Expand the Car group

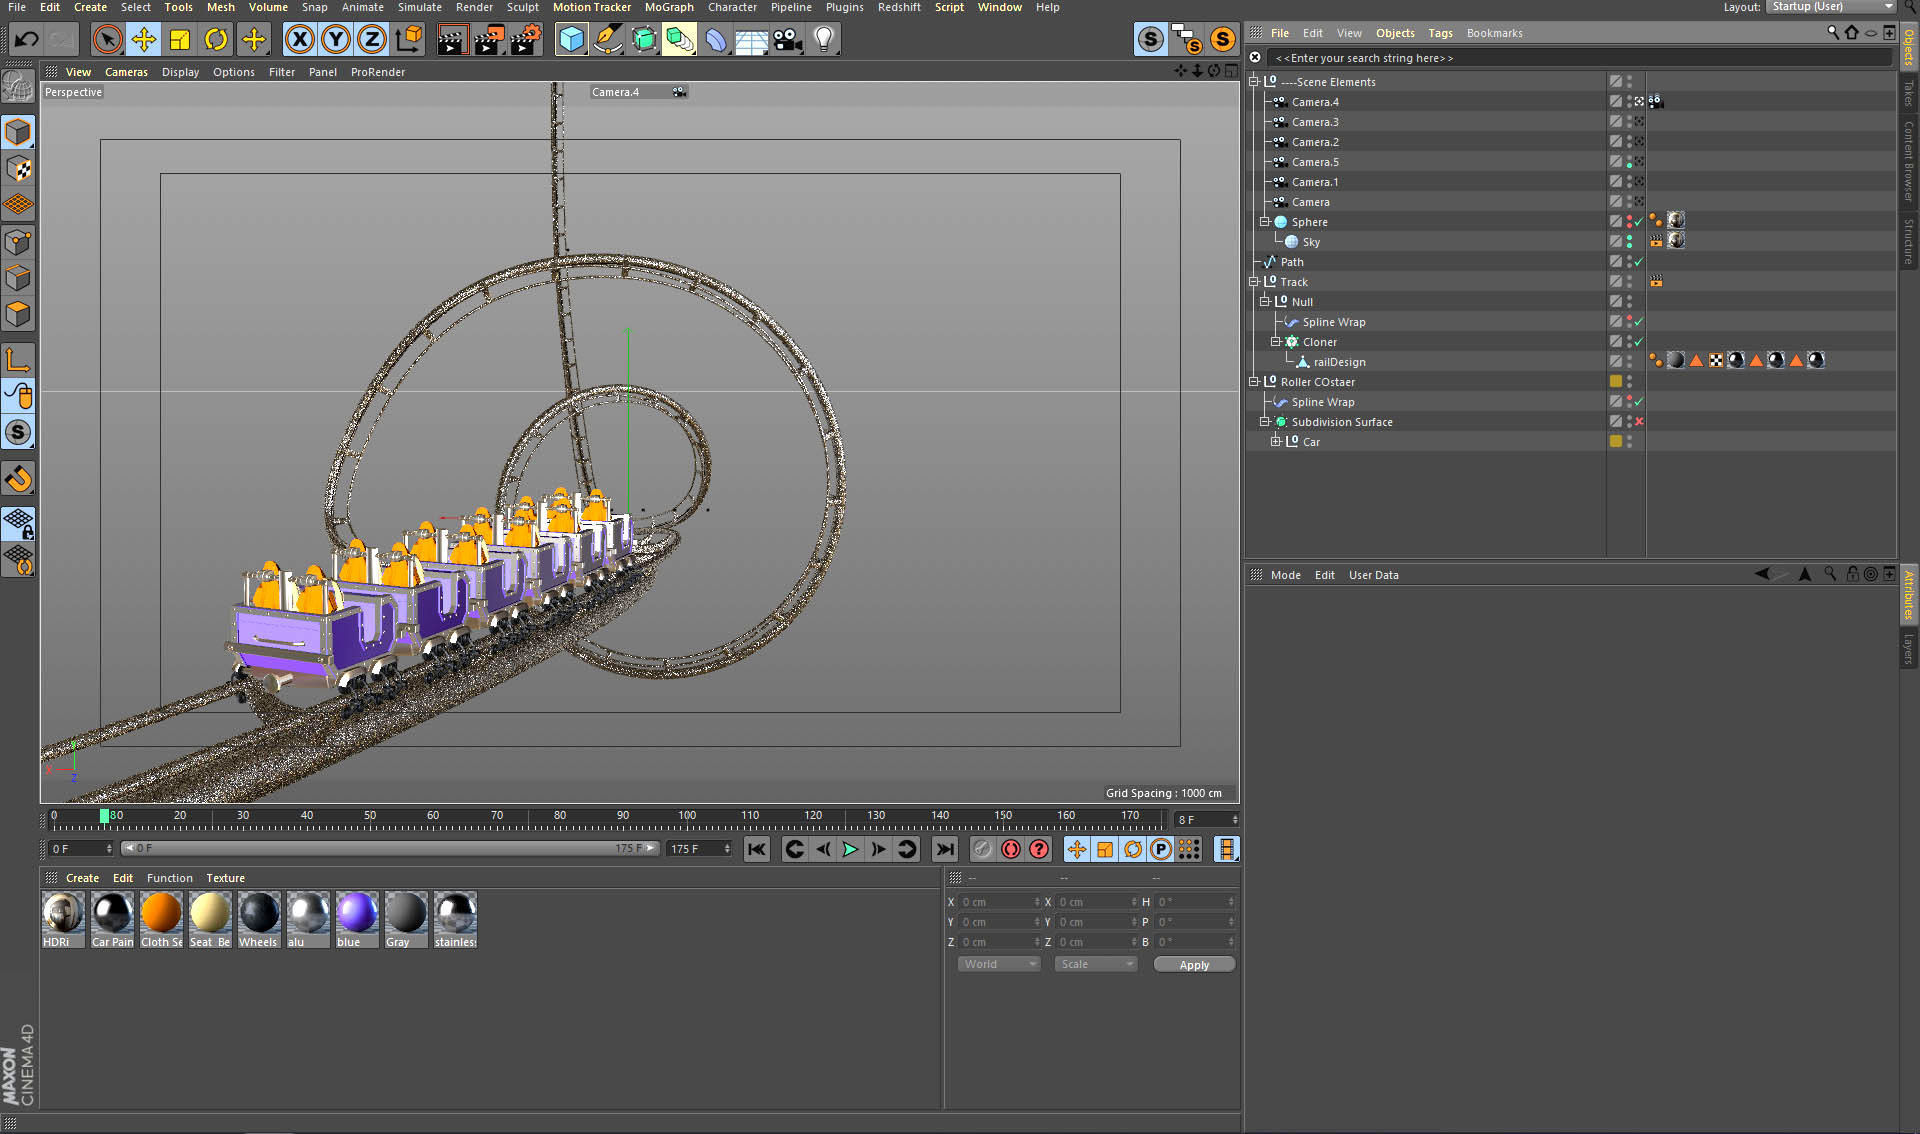point(1275,442)
